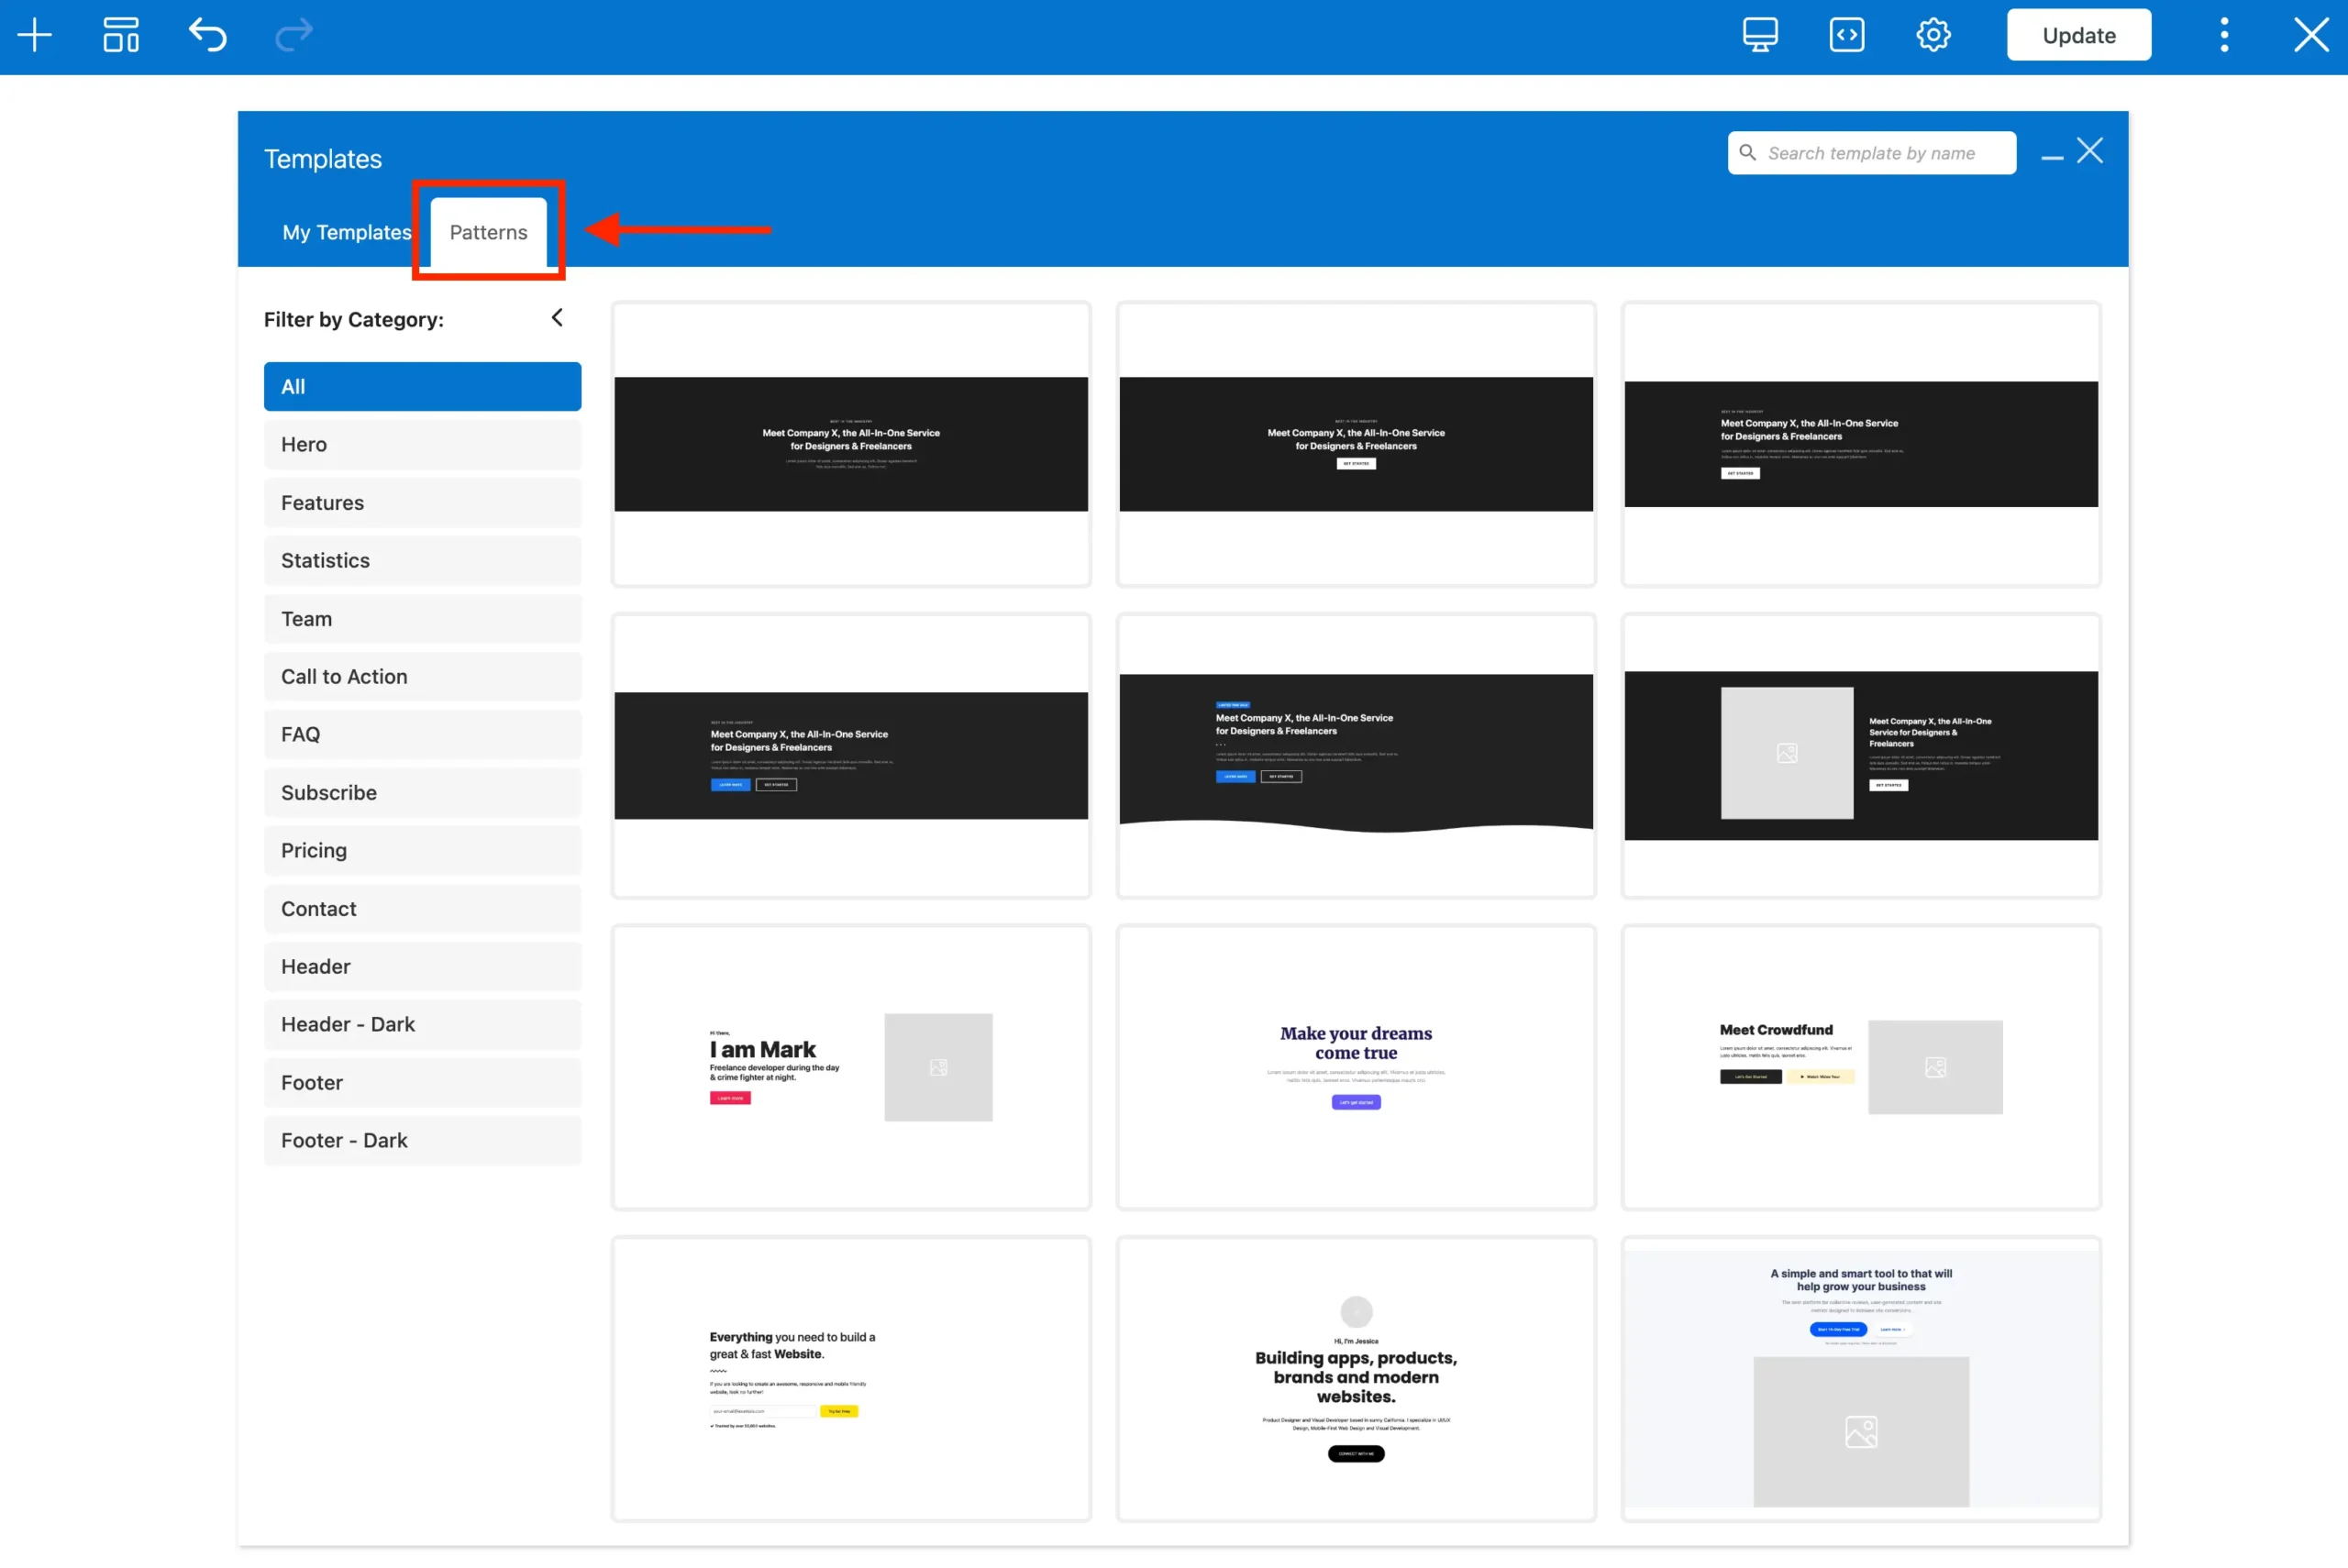
Task: Click the Update button
Action: (2079, 34)
